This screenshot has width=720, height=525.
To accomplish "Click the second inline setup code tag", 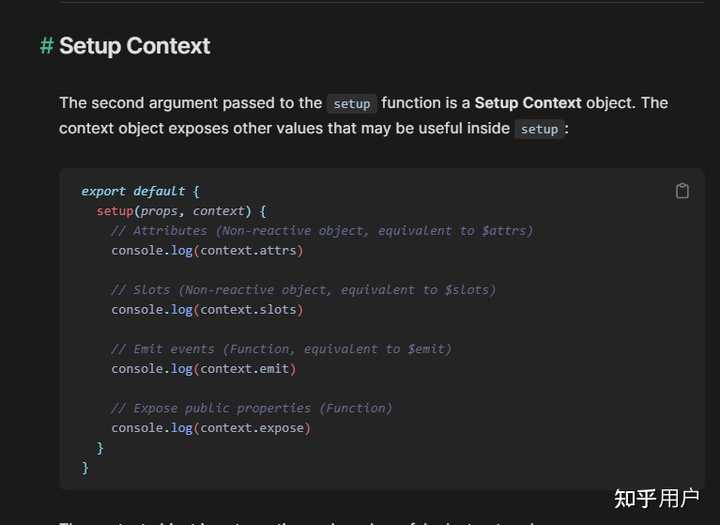I will pyautogui.click(x=539, y=129).
